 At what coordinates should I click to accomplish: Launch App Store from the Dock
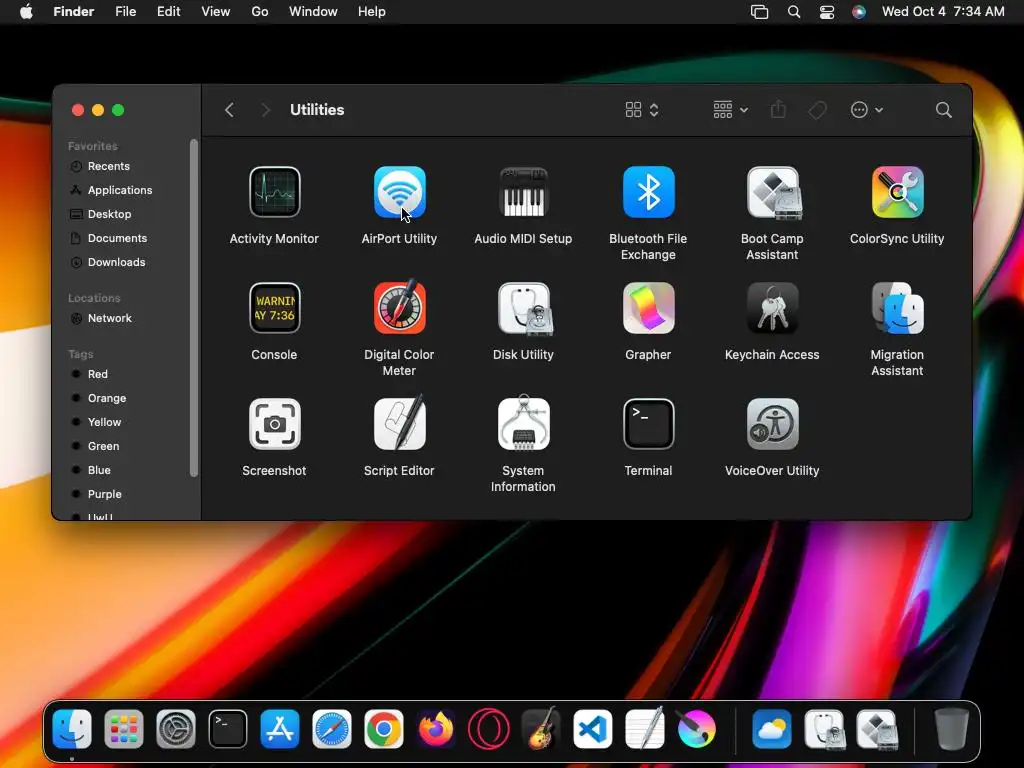point(280,729)
